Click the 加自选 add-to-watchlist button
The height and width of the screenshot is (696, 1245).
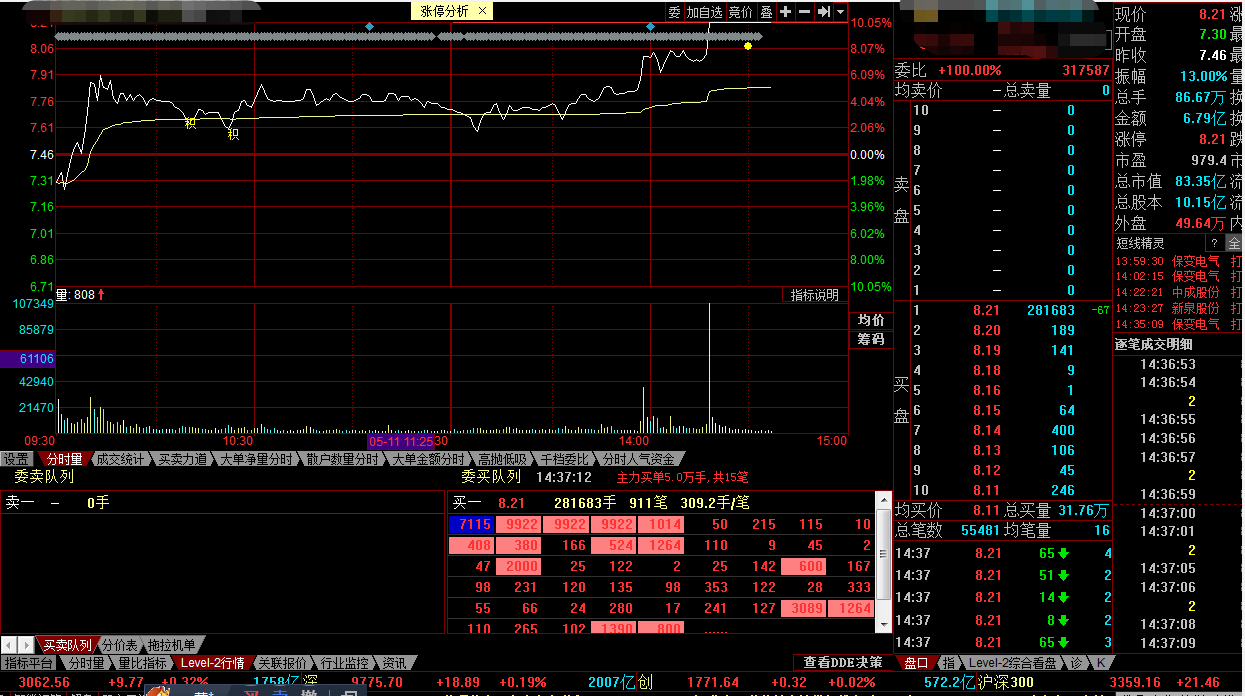[704, 12]
